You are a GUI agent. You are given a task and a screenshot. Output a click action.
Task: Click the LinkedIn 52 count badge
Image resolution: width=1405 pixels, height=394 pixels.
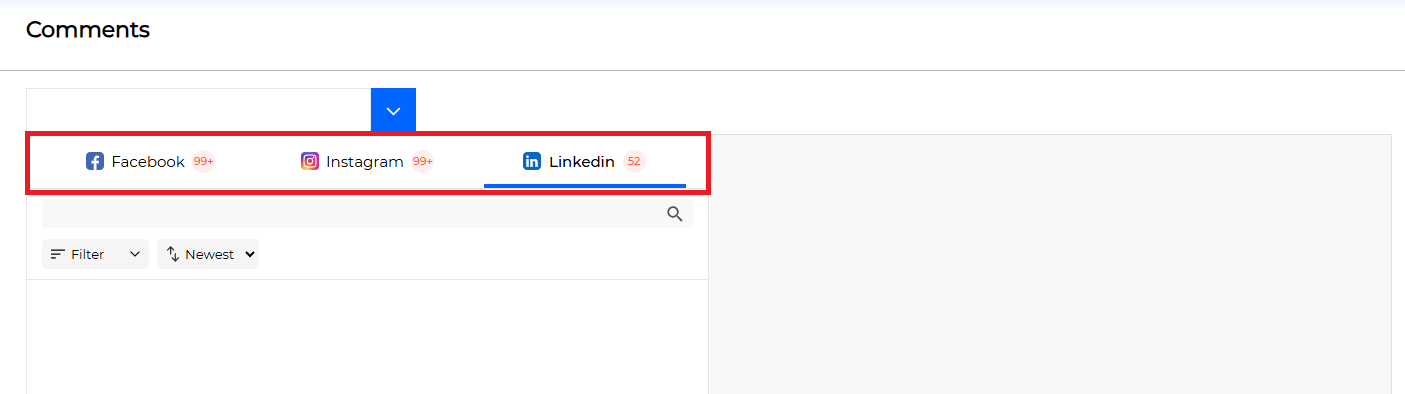pos(634,161)
